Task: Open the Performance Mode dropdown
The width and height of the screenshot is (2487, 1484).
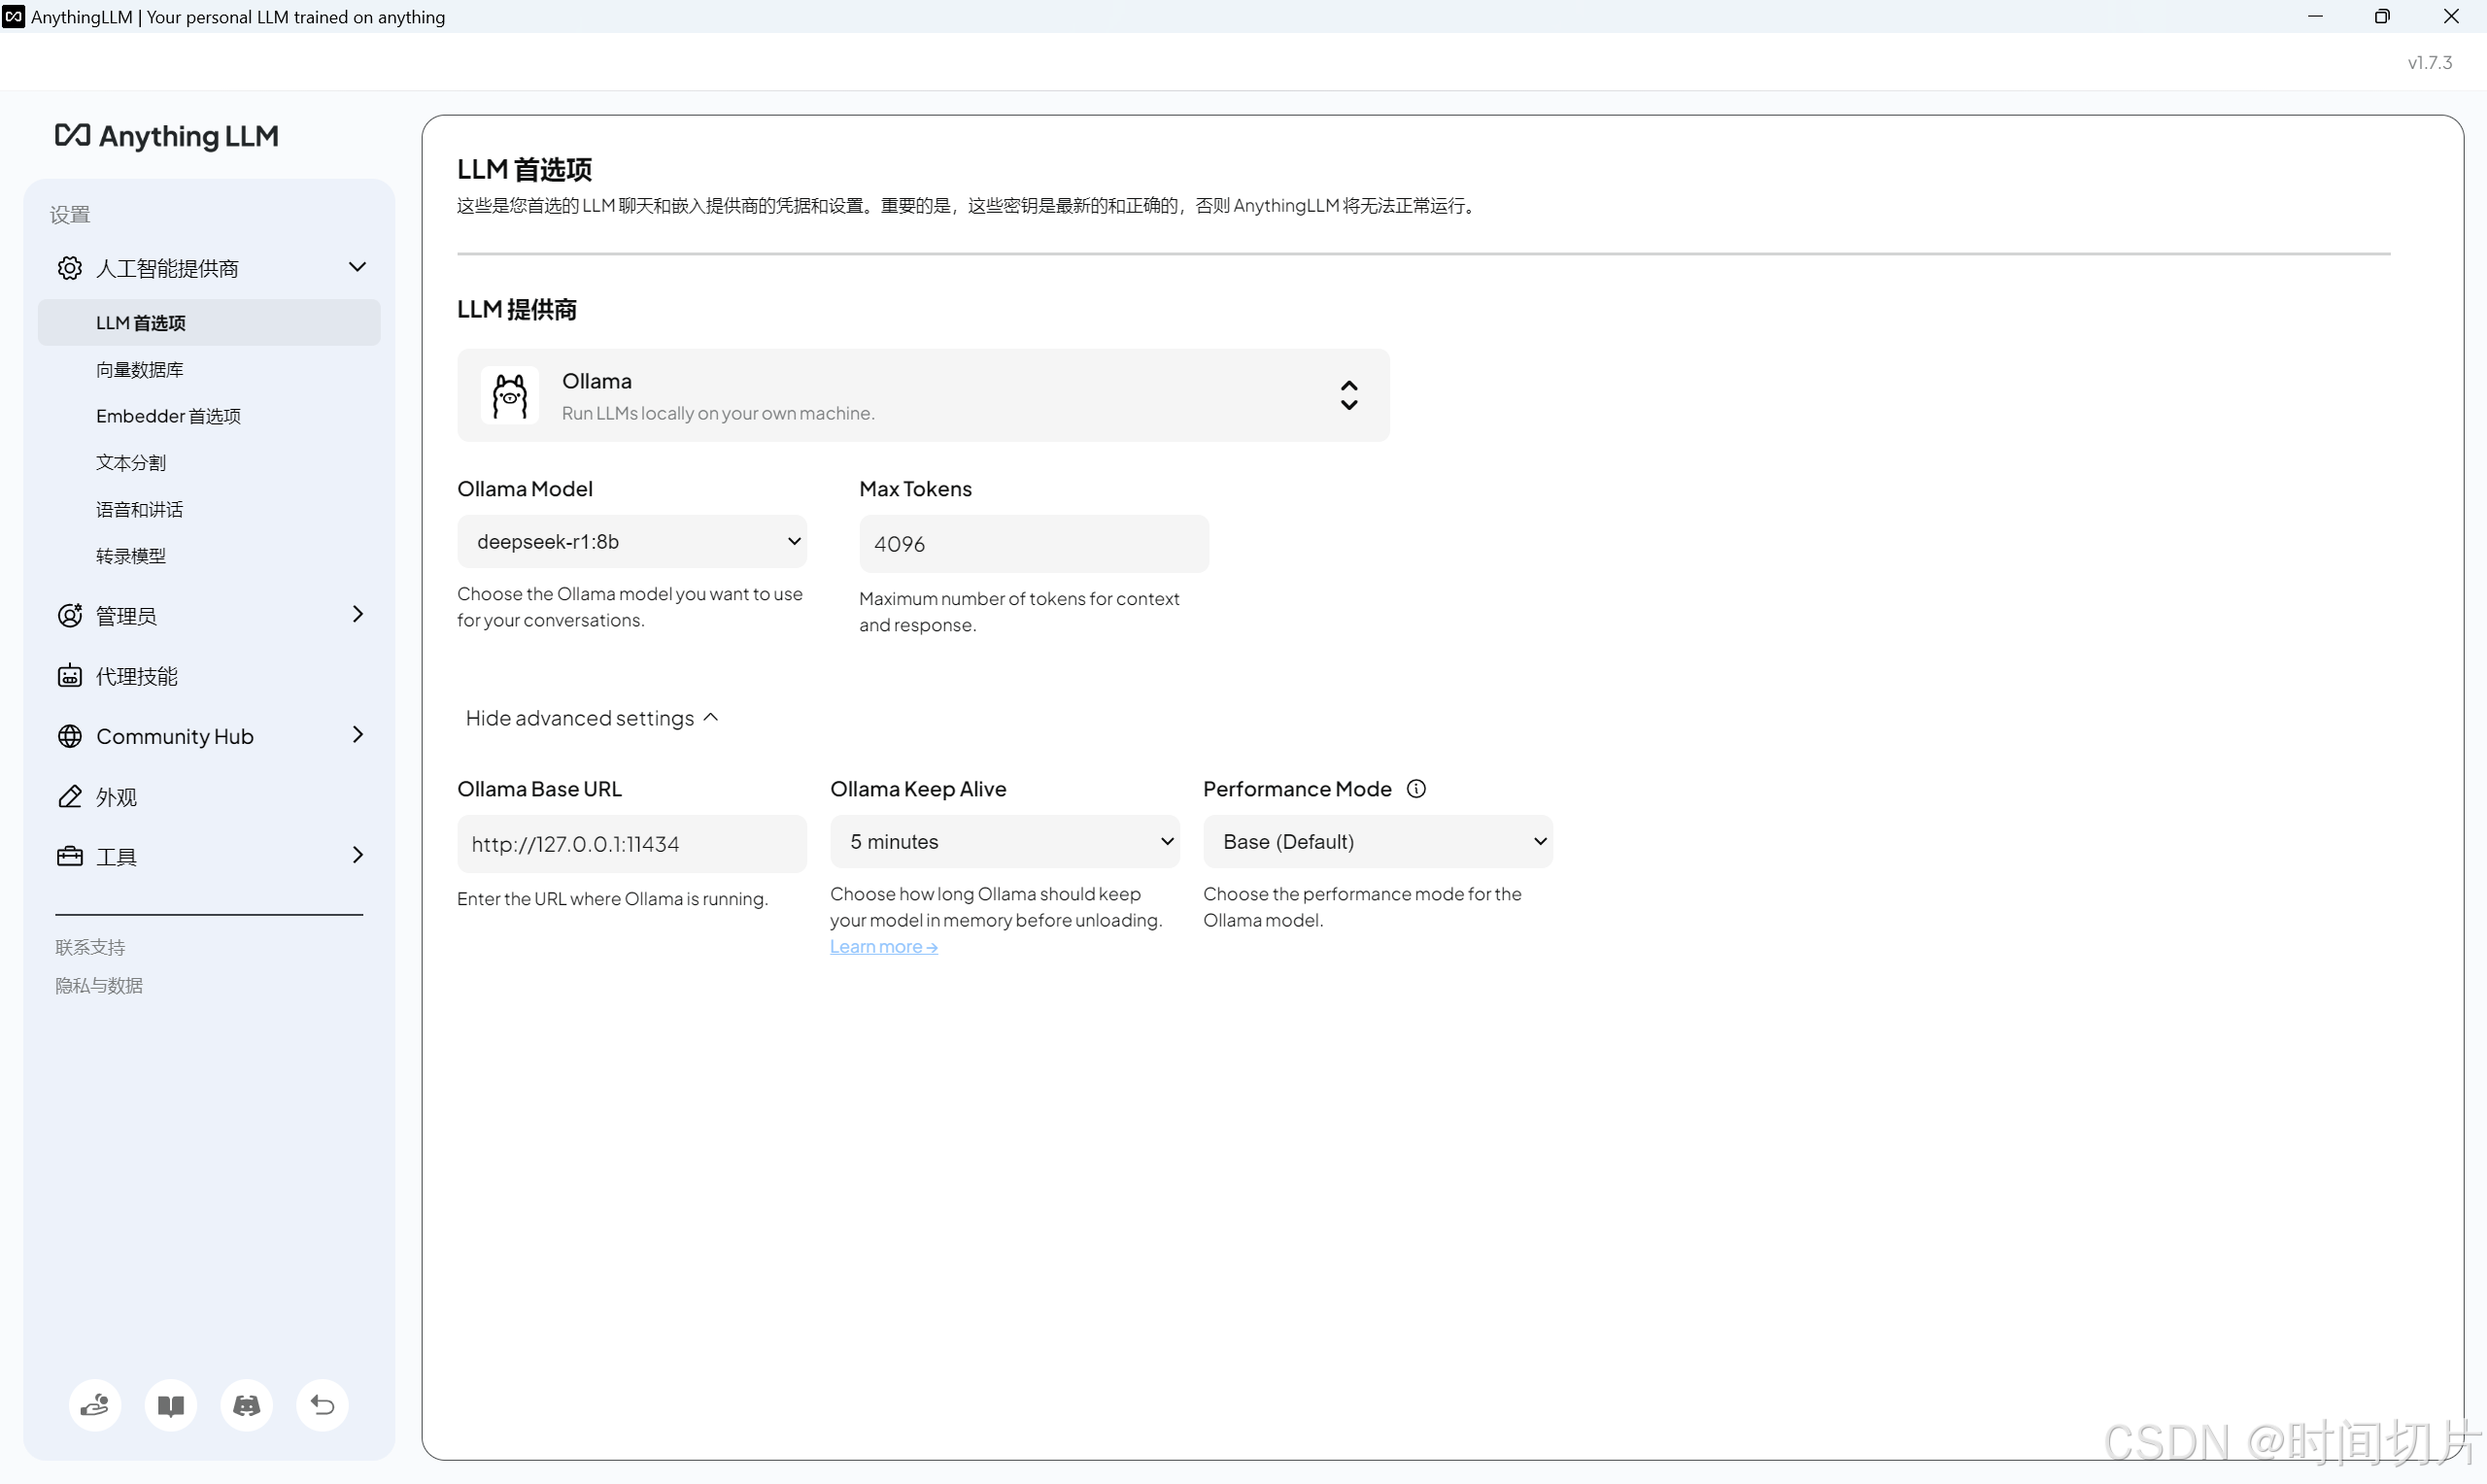Action: [1377, 842]
